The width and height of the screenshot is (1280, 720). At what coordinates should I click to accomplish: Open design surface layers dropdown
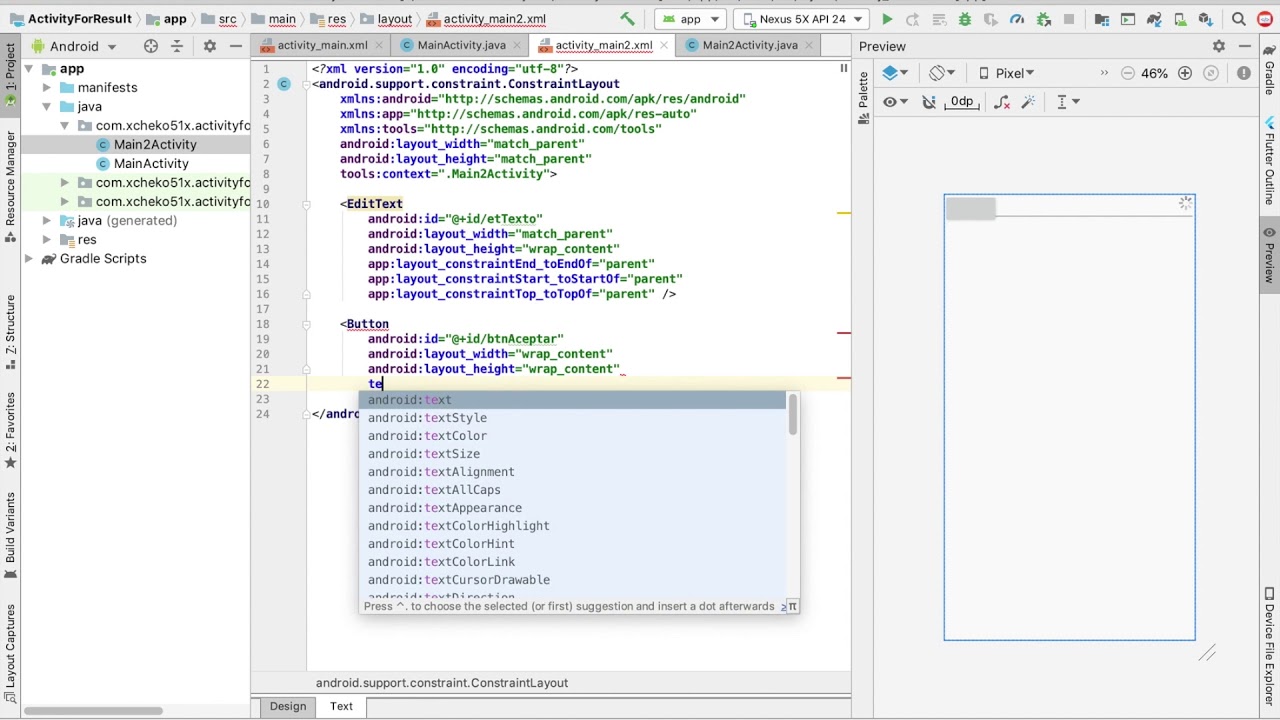pos(895,73)
